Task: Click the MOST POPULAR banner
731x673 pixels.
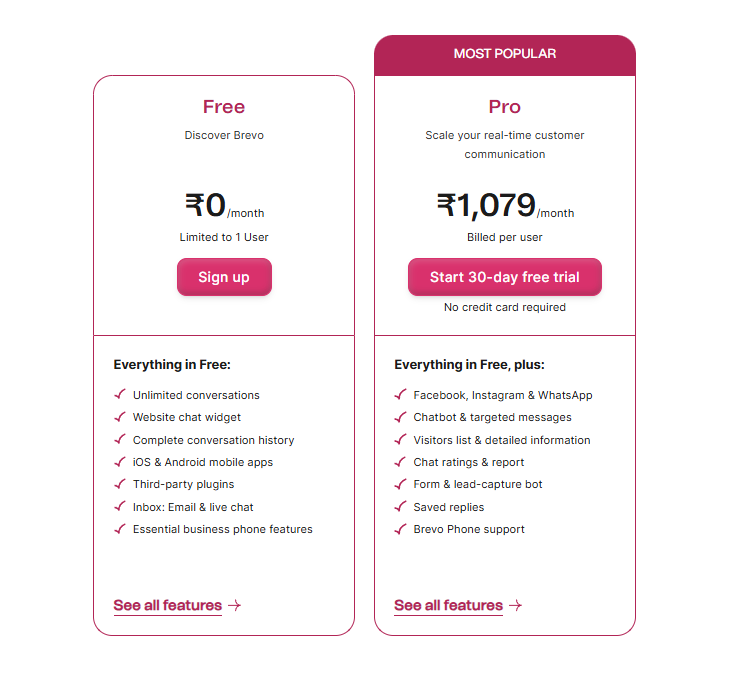Action: (505, 55)
